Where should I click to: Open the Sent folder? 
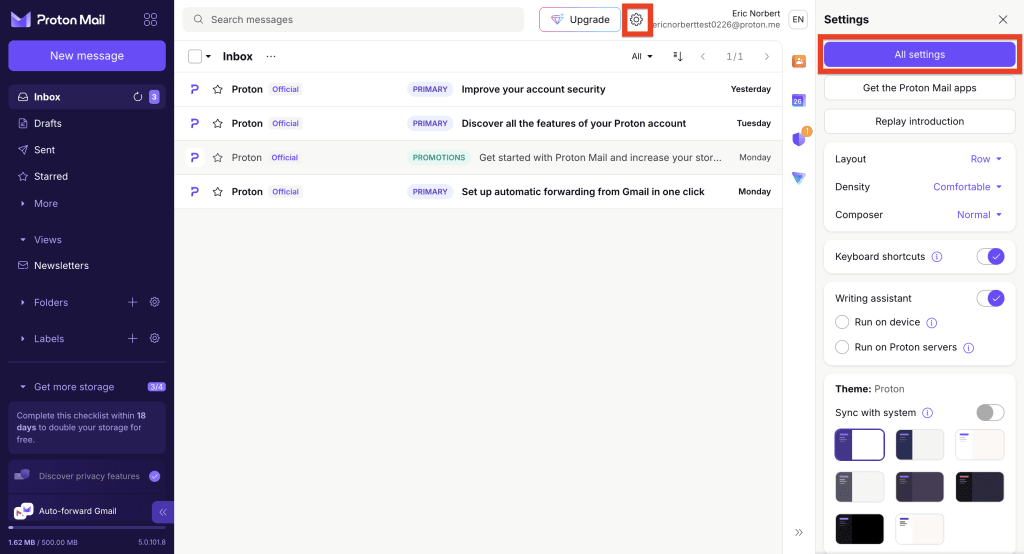coord(87,150)
